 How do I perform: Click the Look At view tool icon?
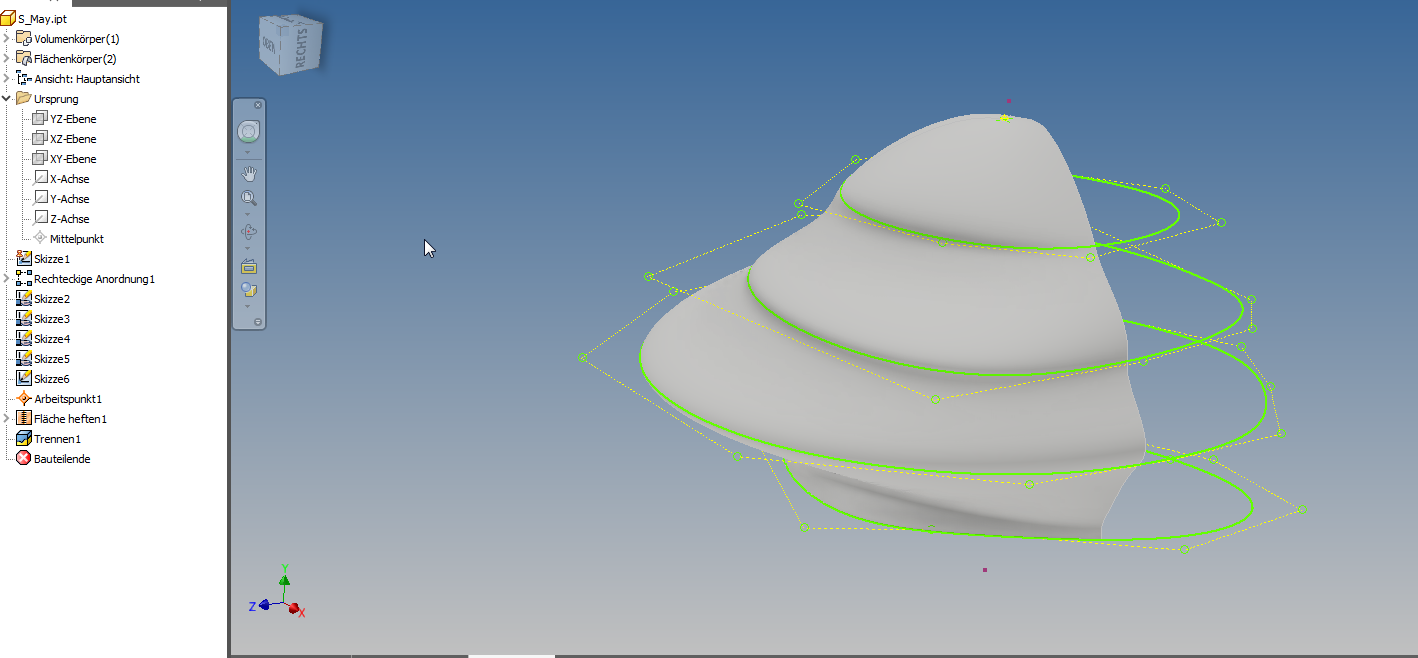pos(248,265)
